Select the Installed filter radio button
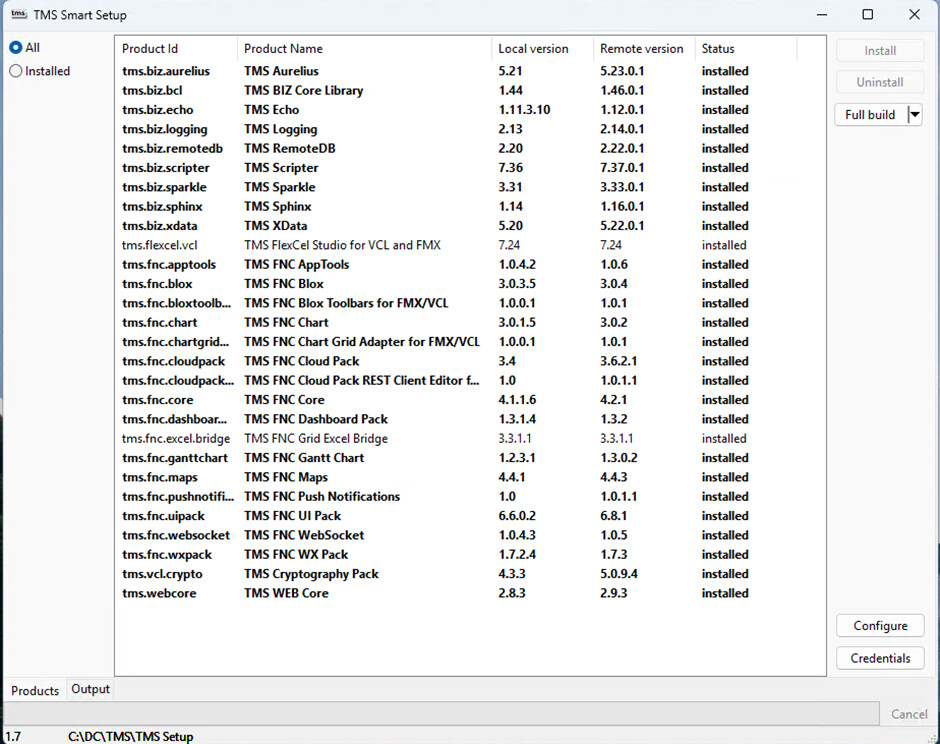940x744 pixels. click(16, 71)
